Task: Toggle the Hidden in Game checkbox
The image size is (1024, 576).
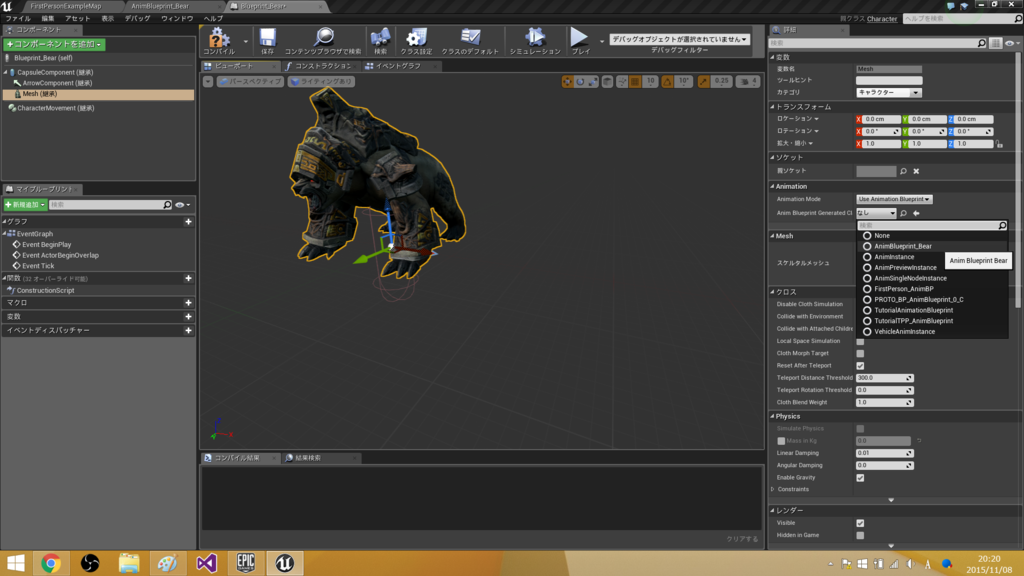Action: pyautogui.click(x=860, y=536)
